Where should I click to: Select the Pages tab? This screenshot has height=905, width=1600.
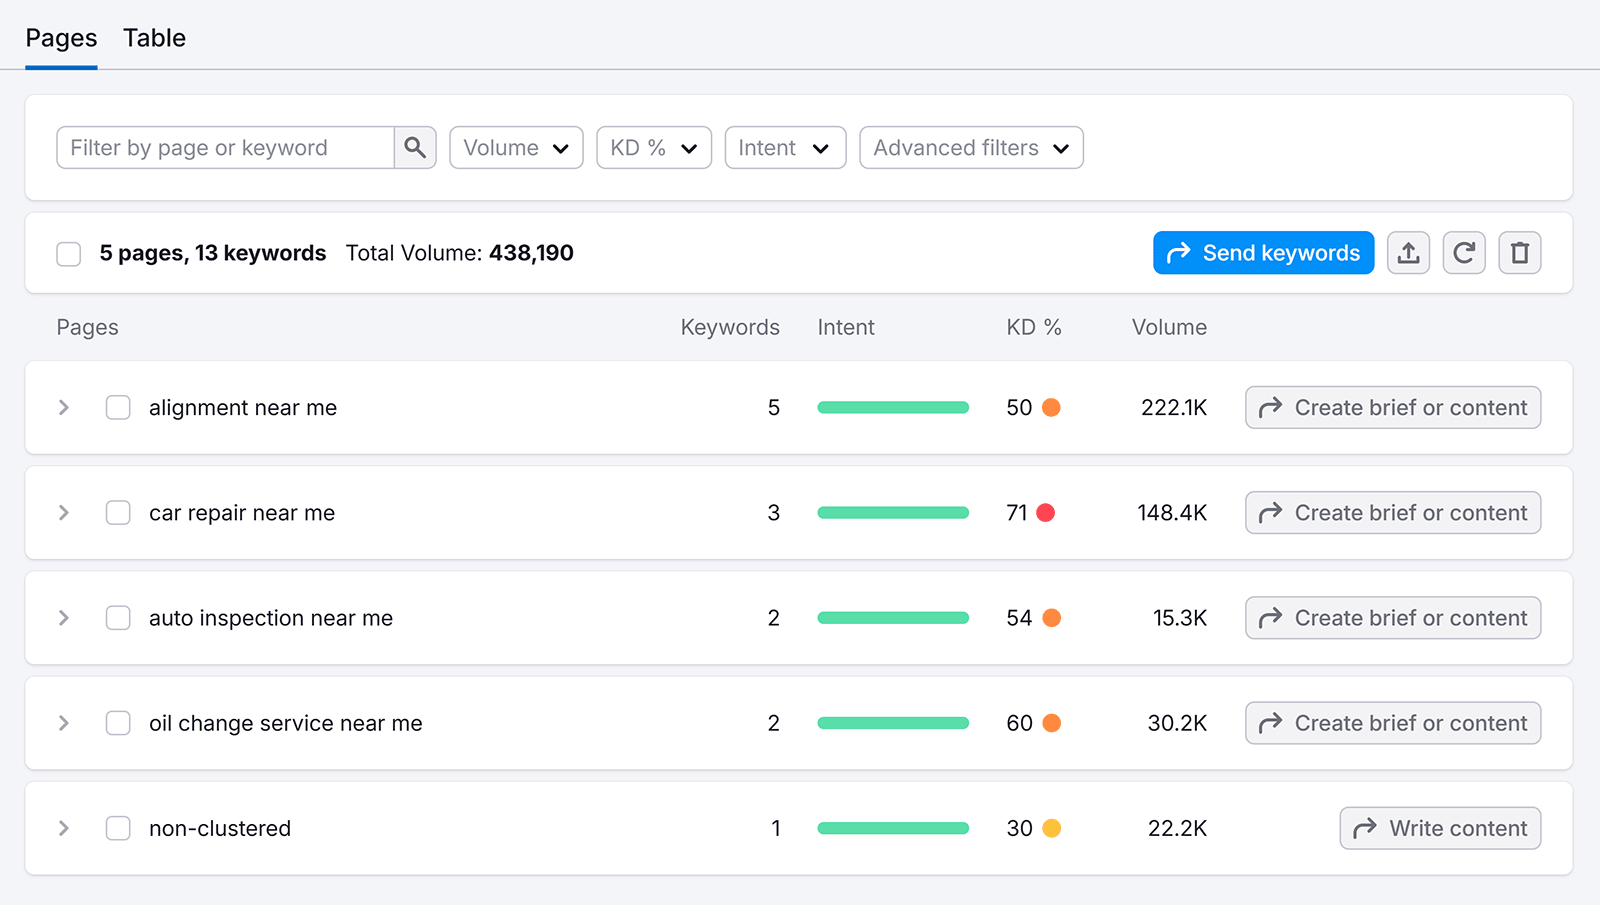click(x=61, y=38)
